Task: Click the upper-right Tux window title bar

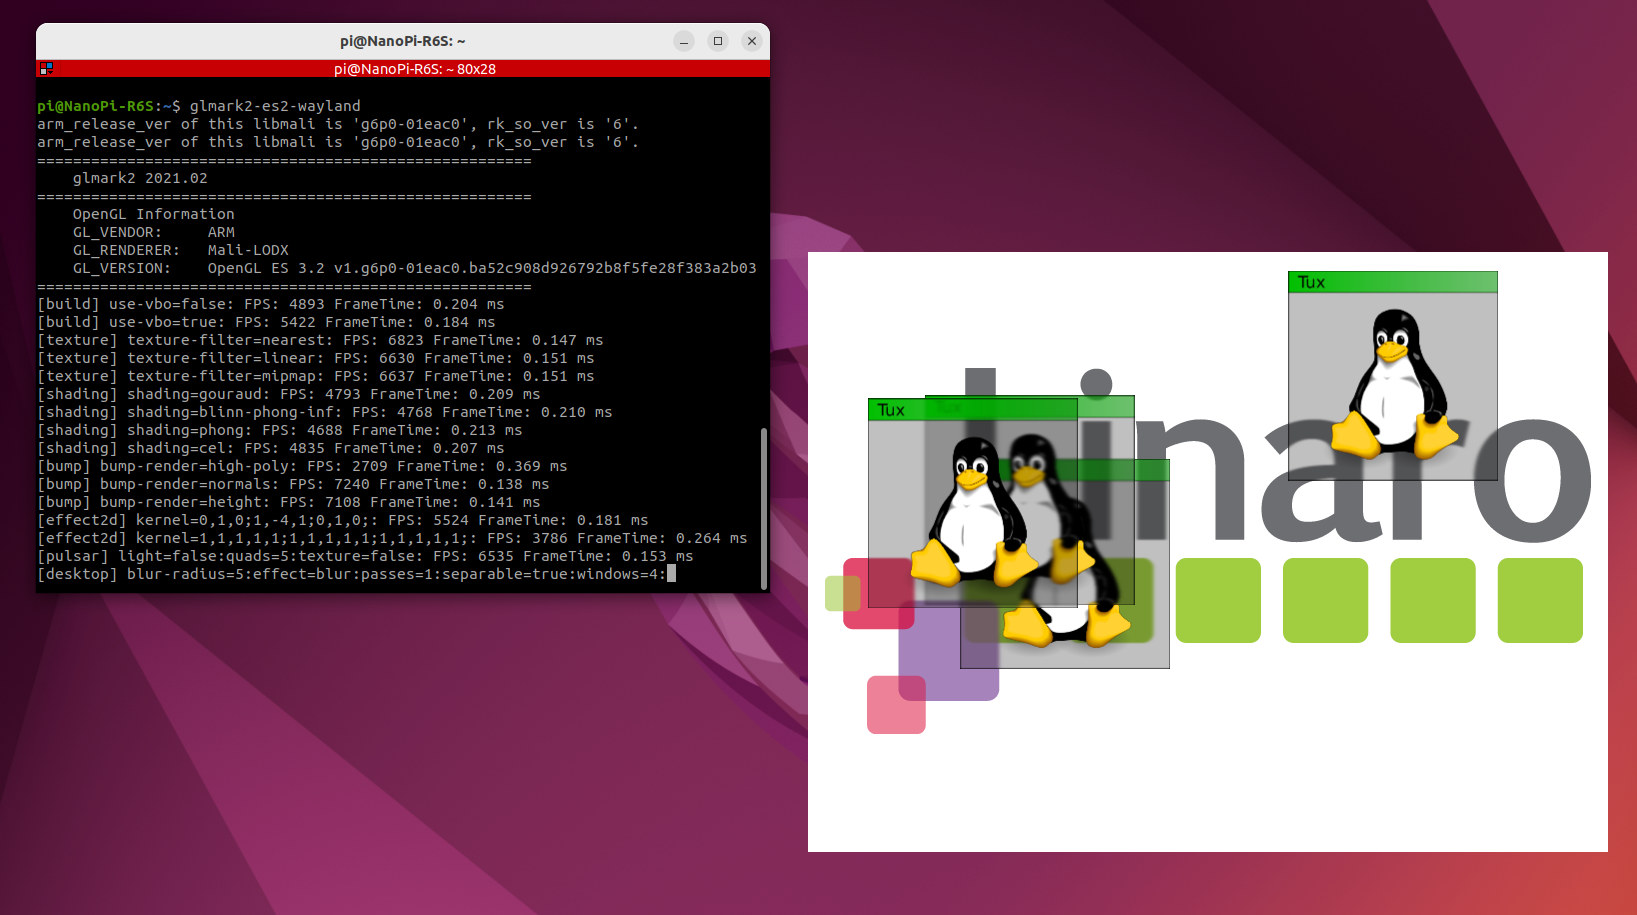Action: (1392, 282)
